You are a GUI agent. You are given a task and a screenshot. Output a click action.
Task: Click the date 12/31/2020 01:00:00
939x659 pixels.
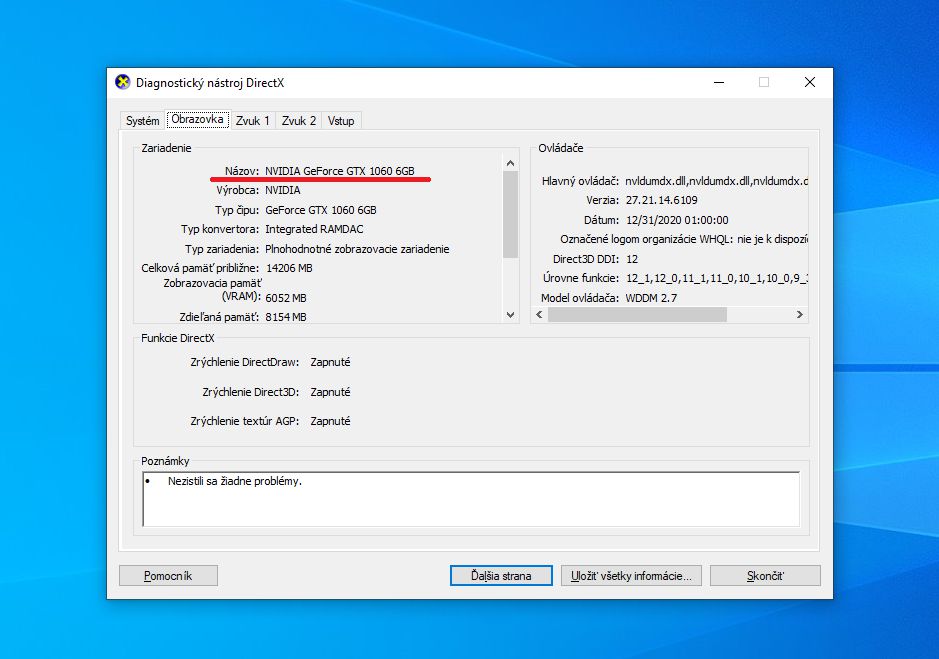[x=677, y=220]
